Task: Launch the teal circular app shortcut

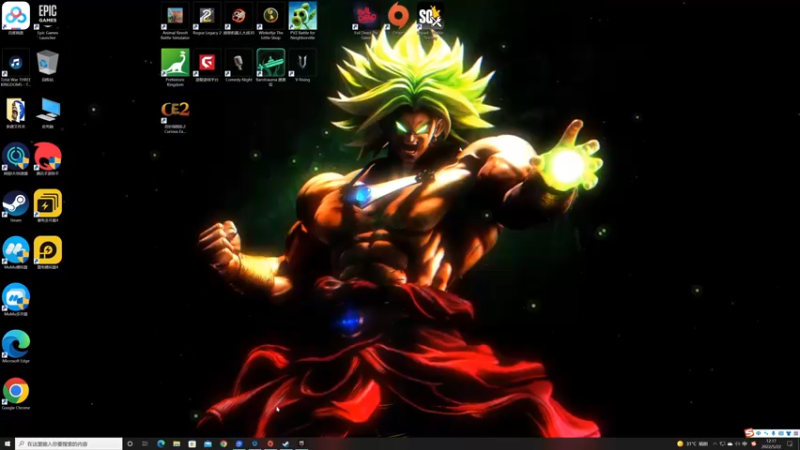Action: (16, 159)
